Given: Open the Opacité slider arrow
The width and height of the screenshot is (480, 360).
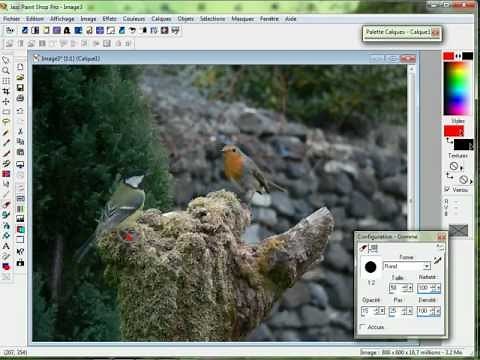Looking at the screenshot, I should 382,311.
